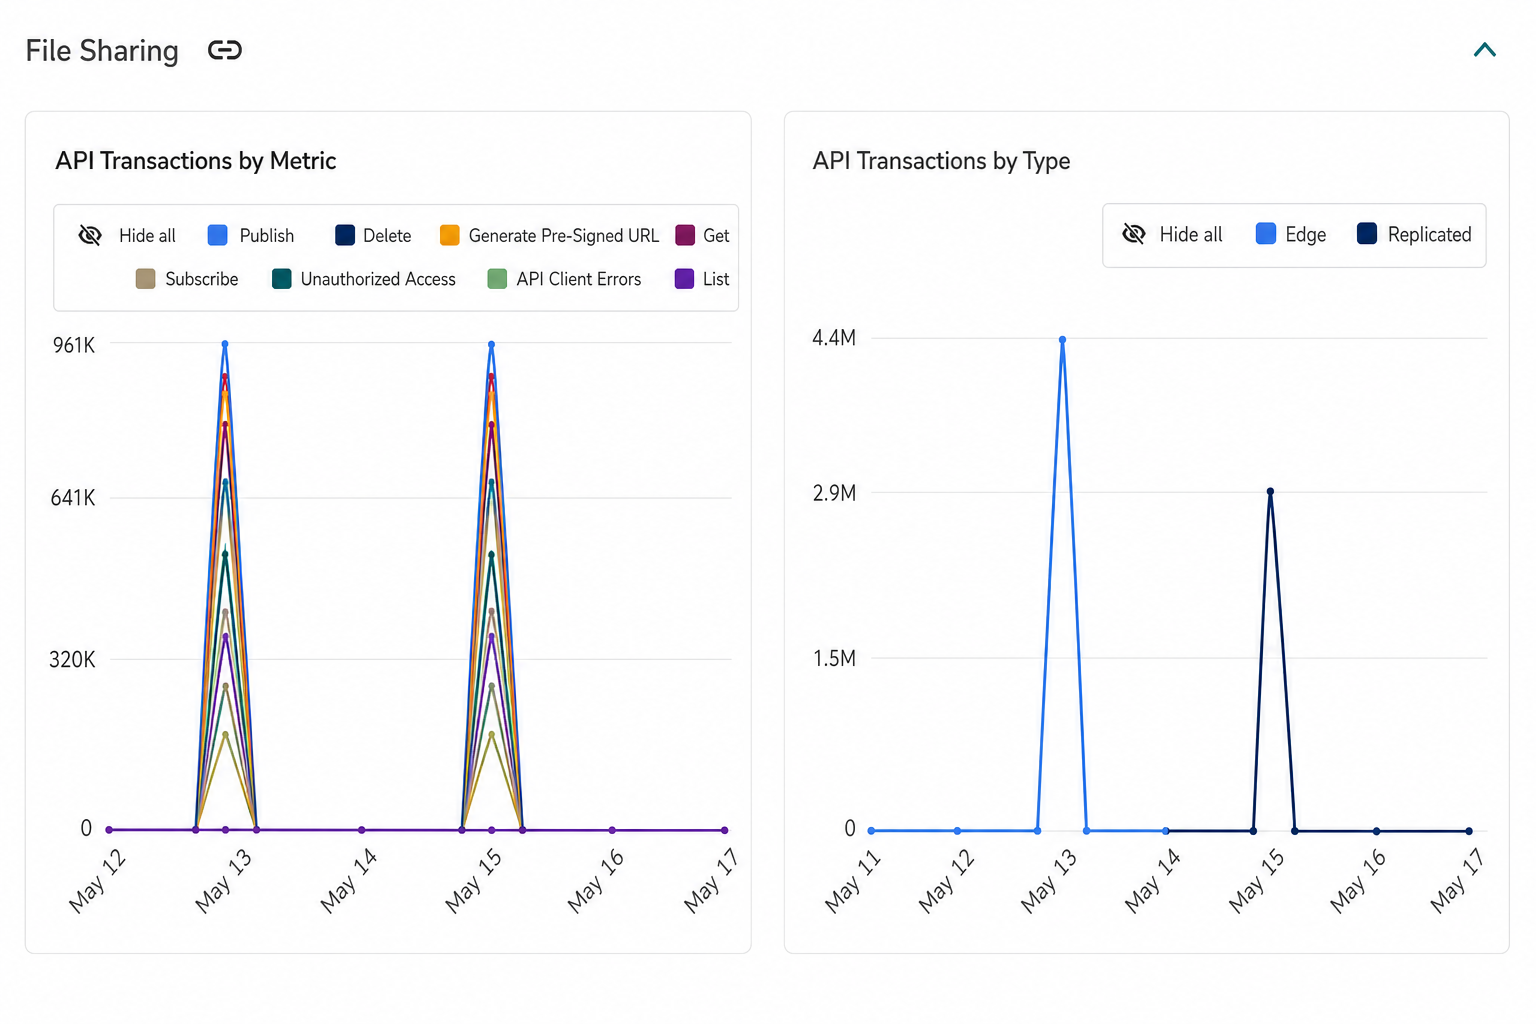Screen dimensions: 1536x1024
Task: Toggle the Delete series color swatch
Action: (x=345, y=235)
